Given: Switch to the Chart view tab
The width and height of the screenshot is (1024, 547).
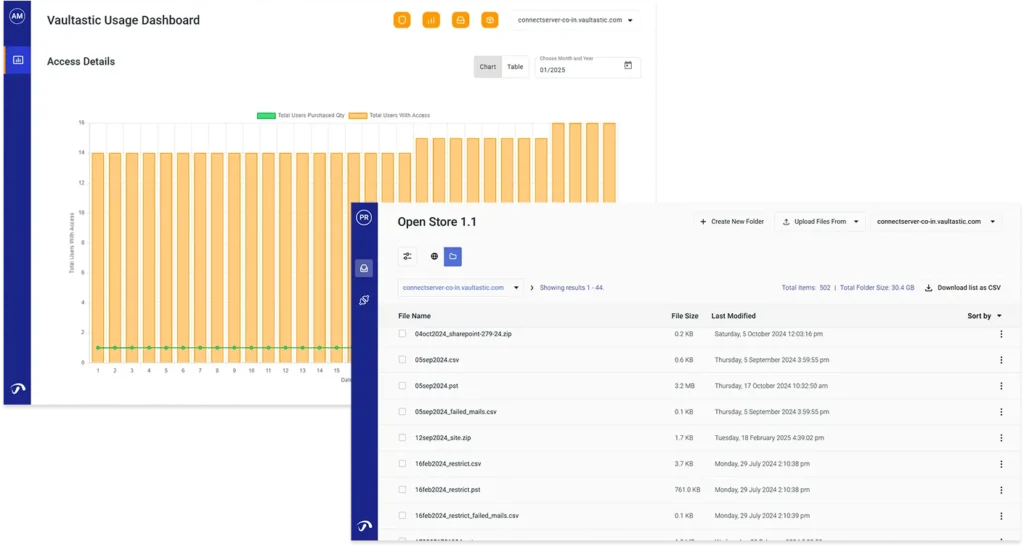Looking at the screenshot, I should [487, 67].
